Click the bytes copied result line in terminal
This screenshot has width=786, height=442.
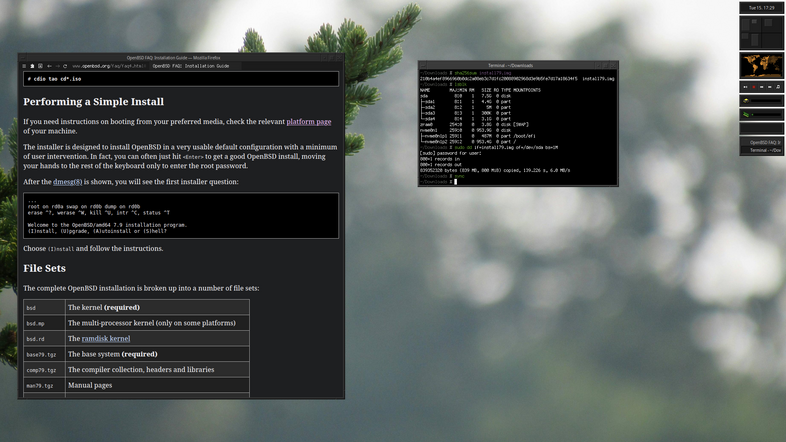(x=495, y=170)
